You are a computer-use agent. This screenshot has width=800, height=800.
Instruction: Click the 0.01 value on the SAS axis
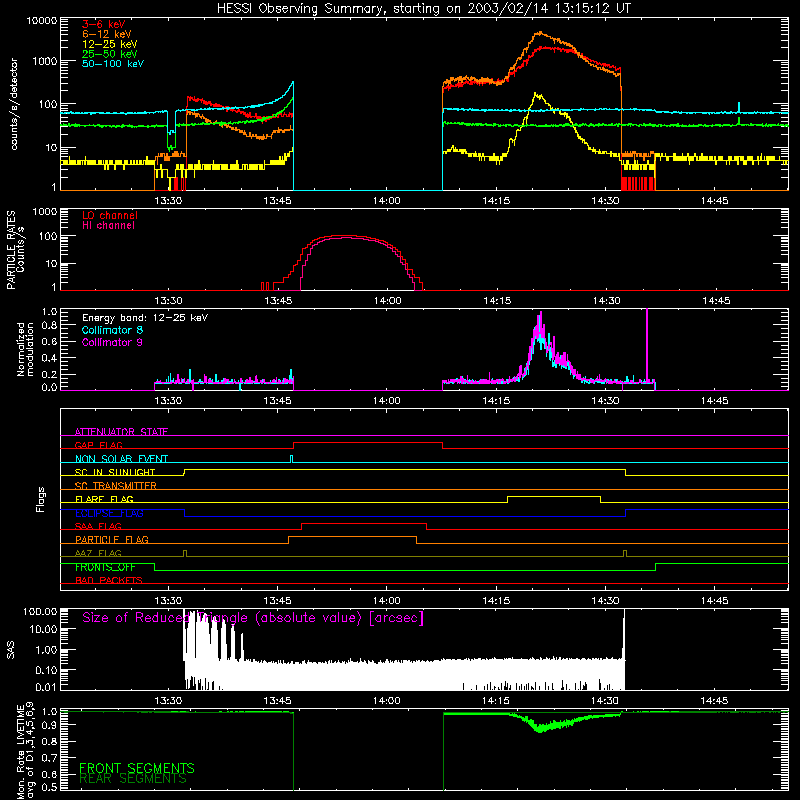46,687
